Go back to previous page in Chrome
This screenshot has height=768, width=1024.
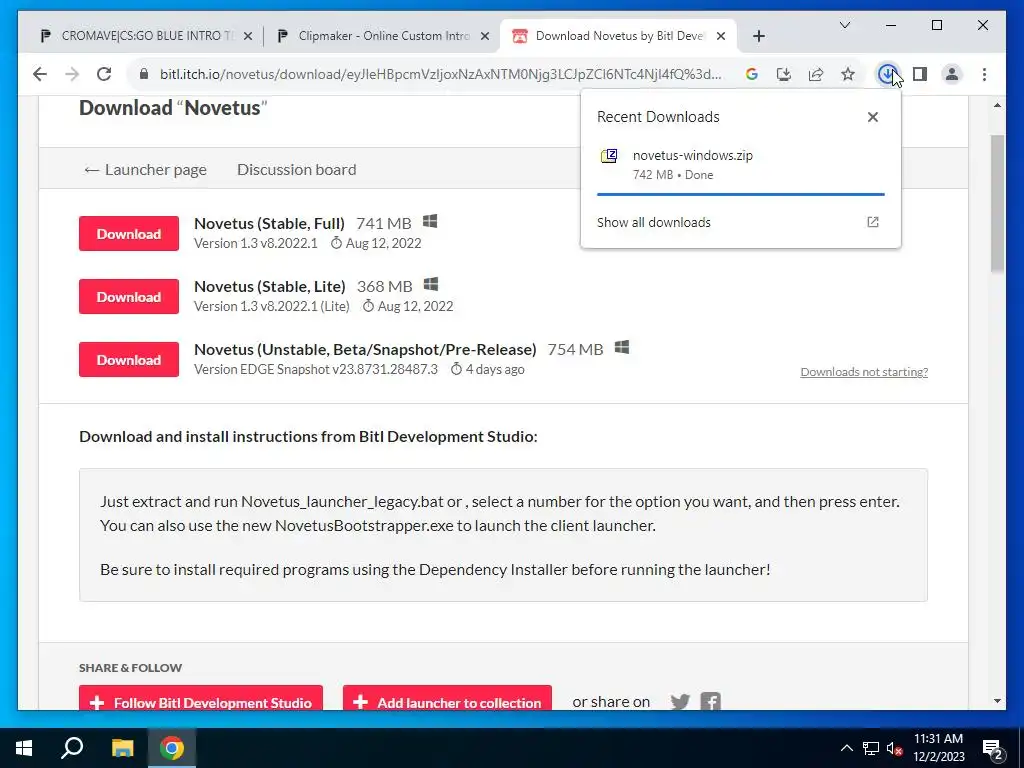click(x=40, y=74)
